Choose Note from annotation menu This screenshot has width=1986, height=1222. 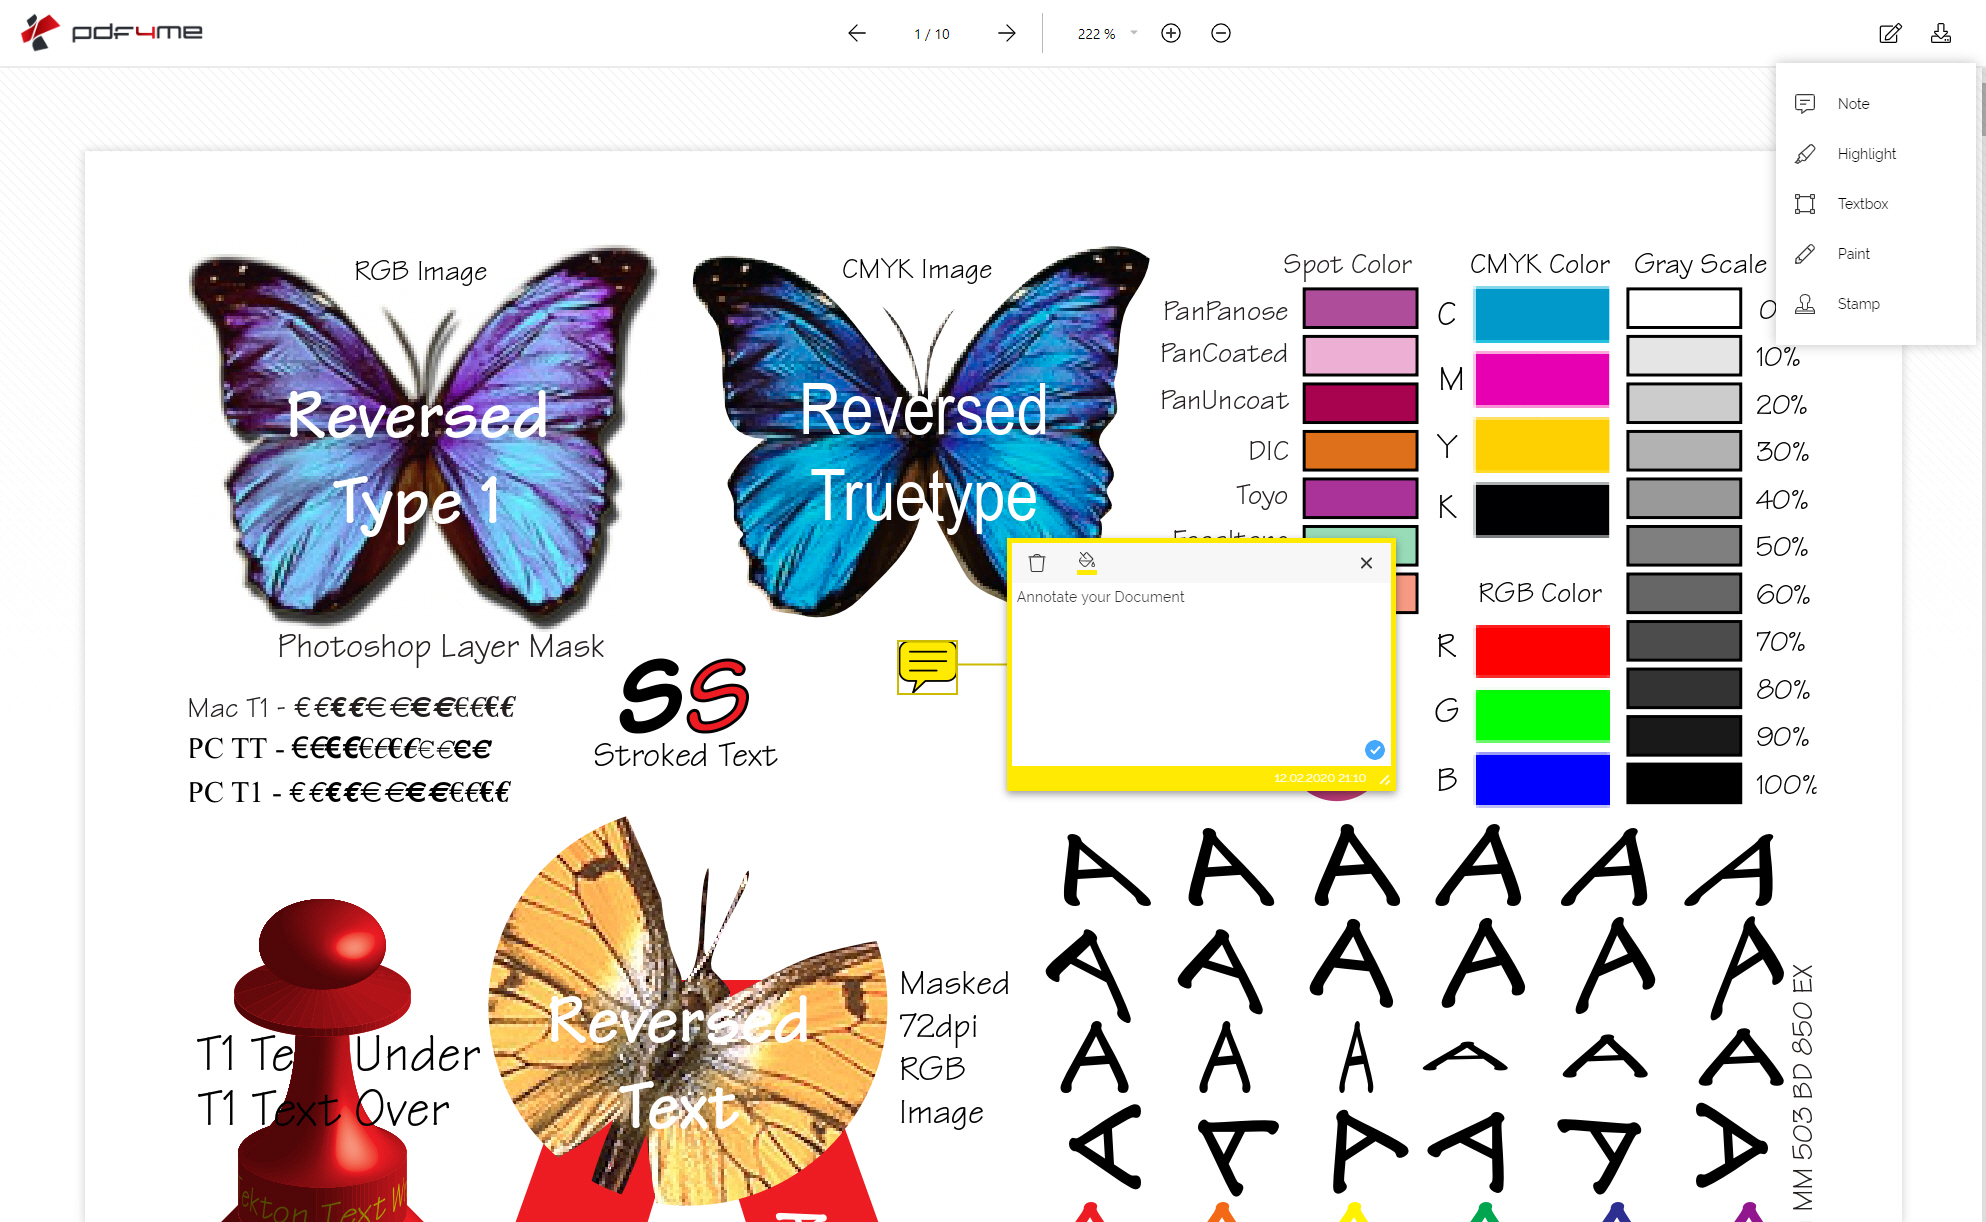[x=1852, y=104]
